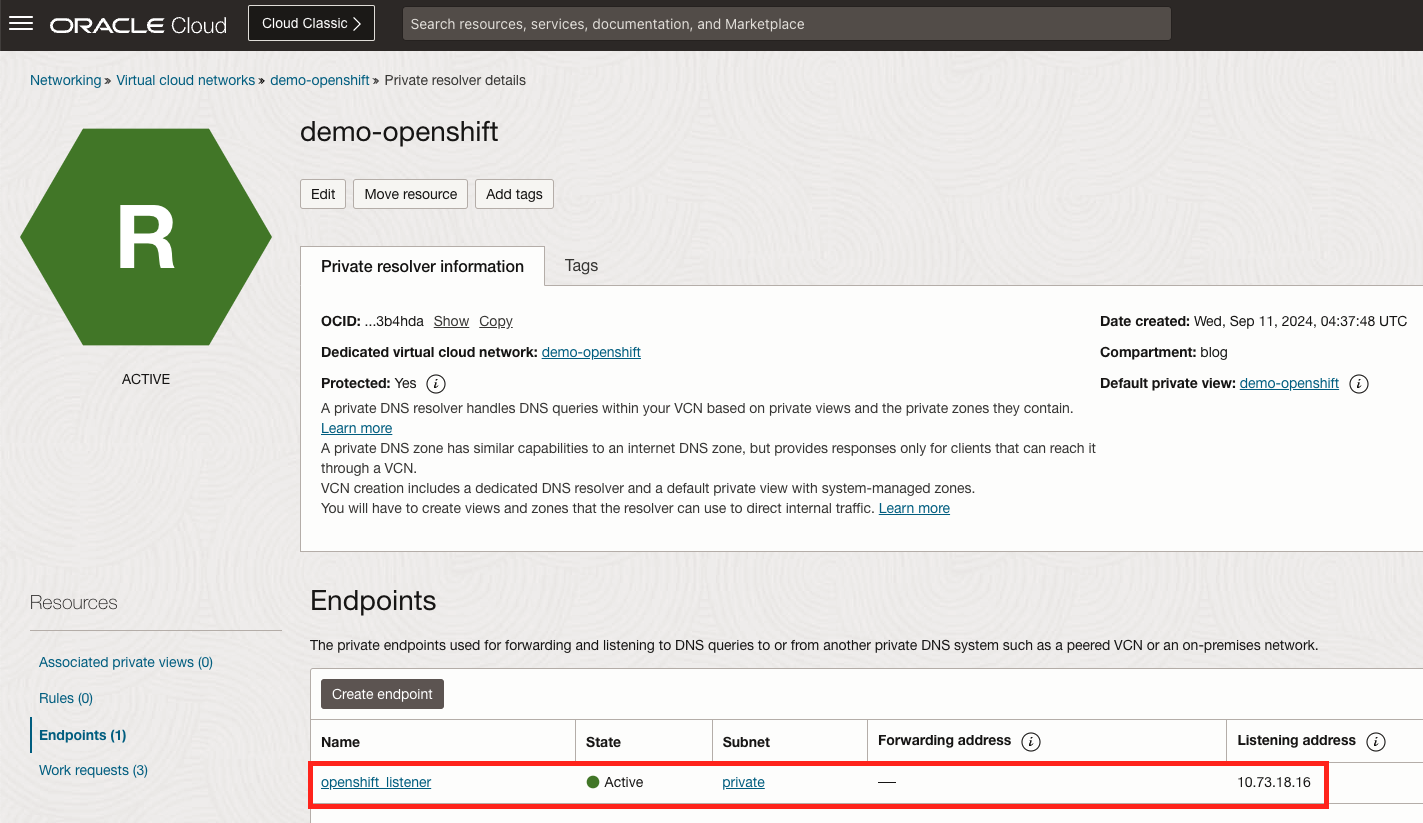Copy the OCID to clipboard
Image resolution: width=1423 pixels, height=823 pixels.
(x=496, y=321)
